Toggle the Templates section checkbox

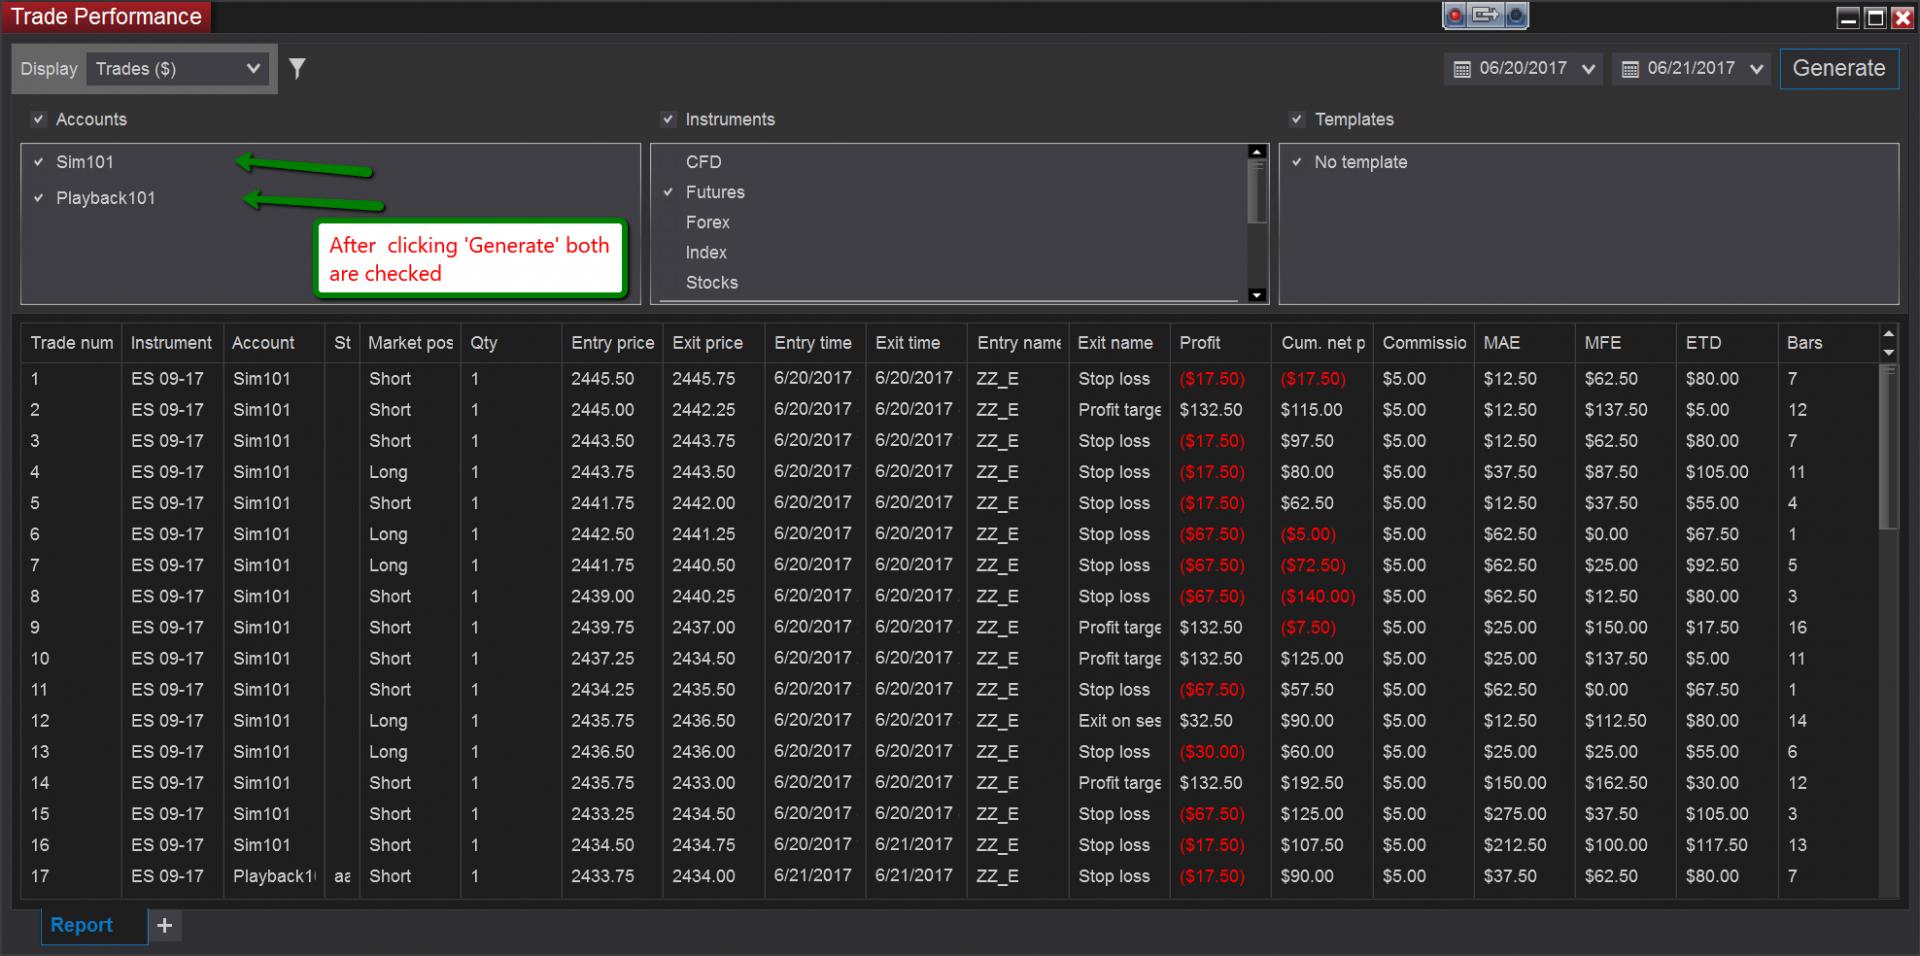(x=1297, y=119)
